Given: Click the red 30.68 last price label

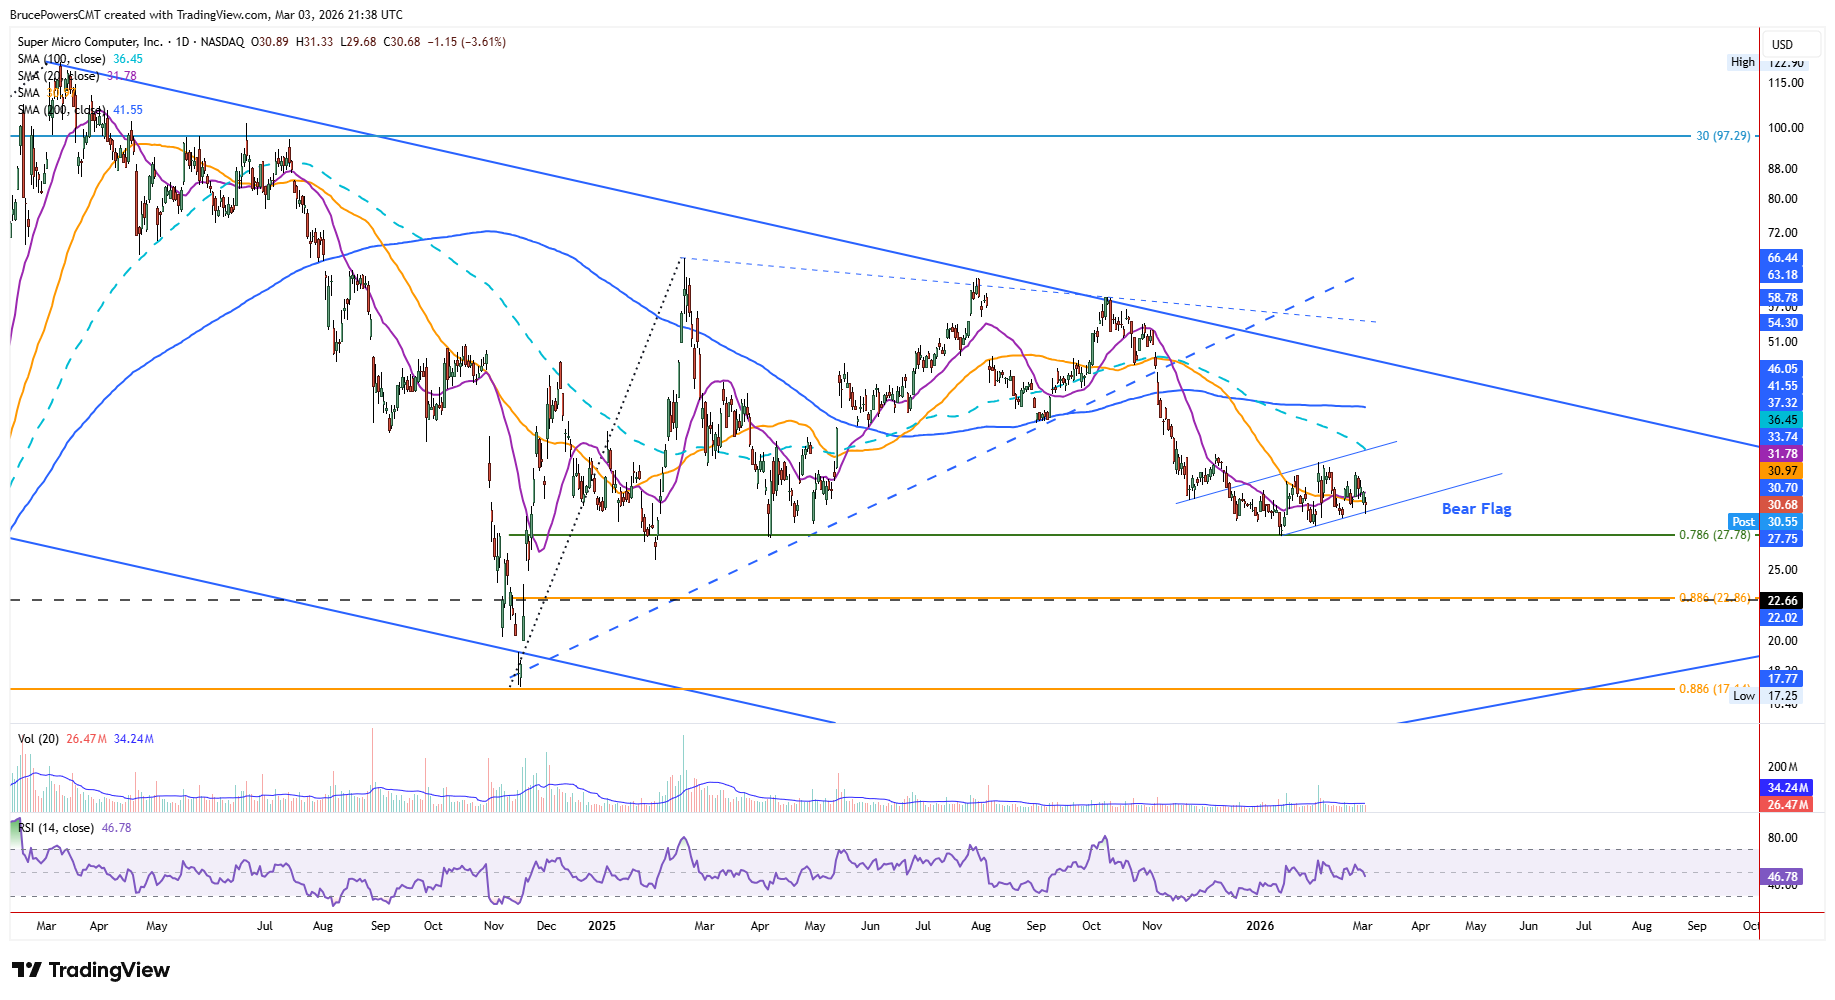Looking at the screenshot, I should 1782,505.
